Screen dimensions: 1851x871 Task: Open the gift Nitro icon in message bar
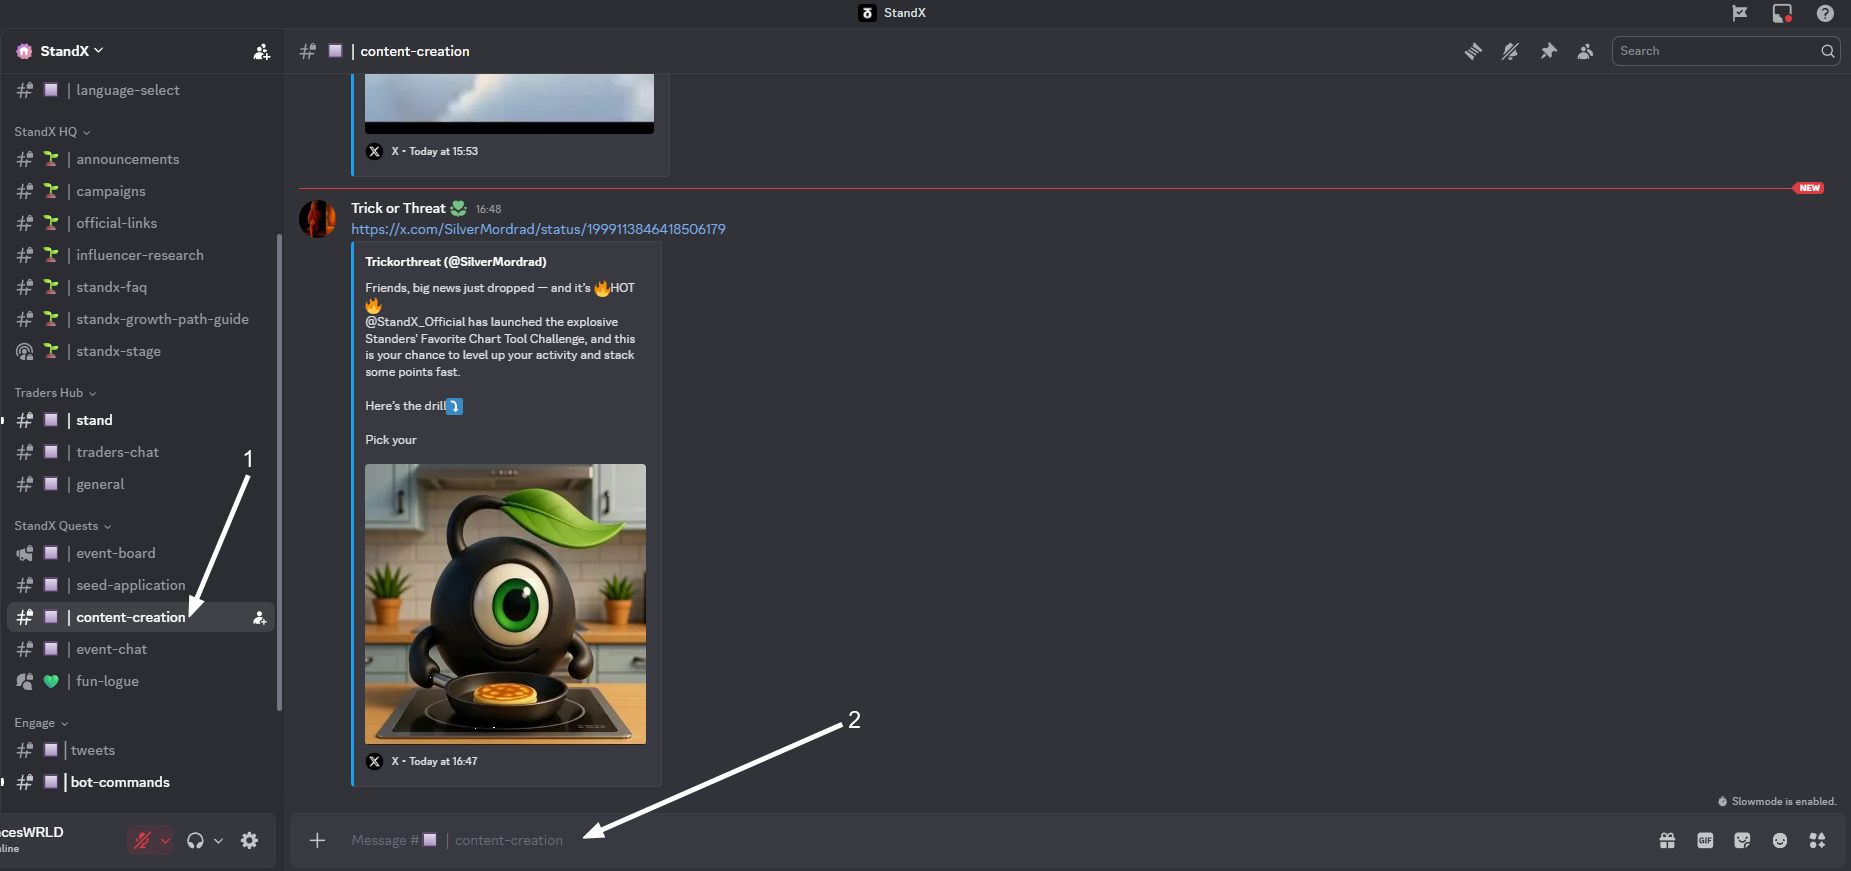(x=1667, y=841)
